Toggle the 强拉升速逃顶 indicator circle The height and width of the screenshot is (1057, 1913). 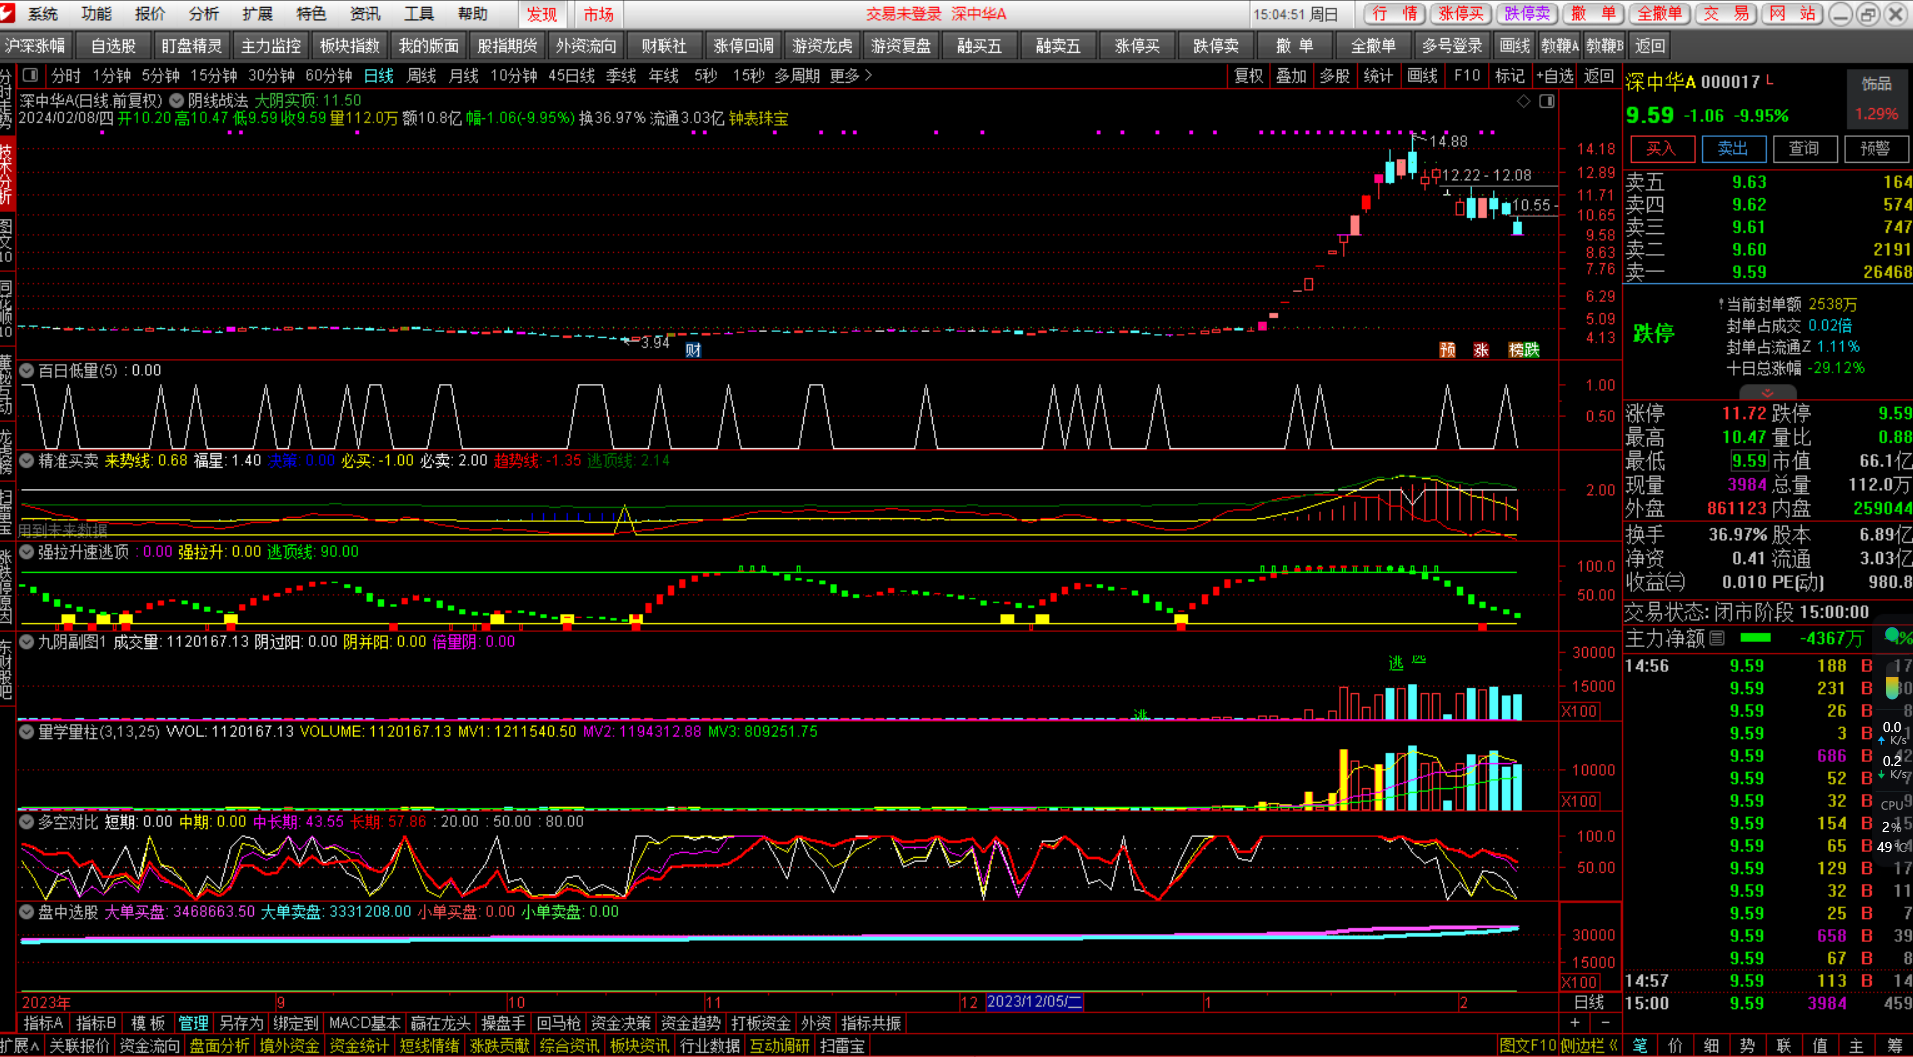click(x=27, y=552)
